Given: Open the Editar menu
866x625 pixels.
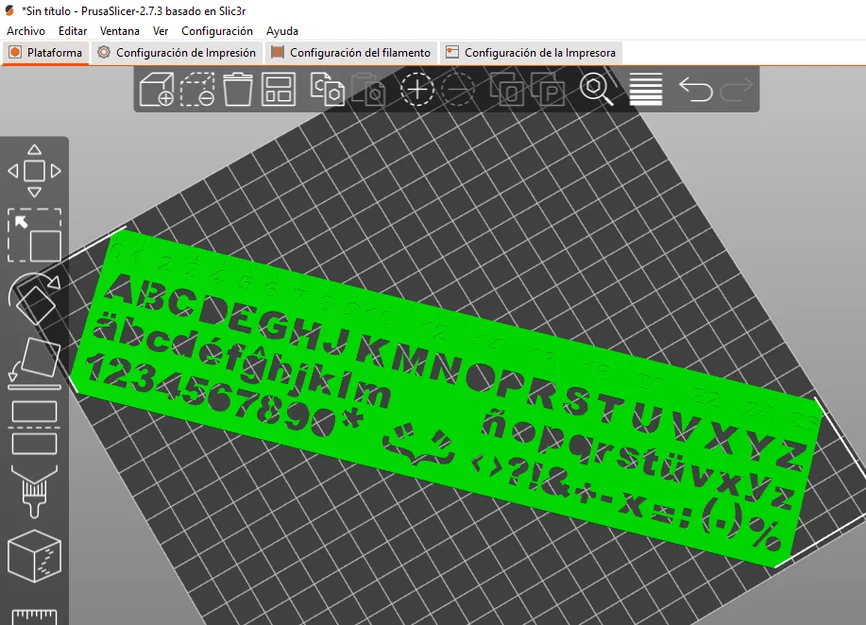Looking at the screenshot, I should click(x=72, y=31).
